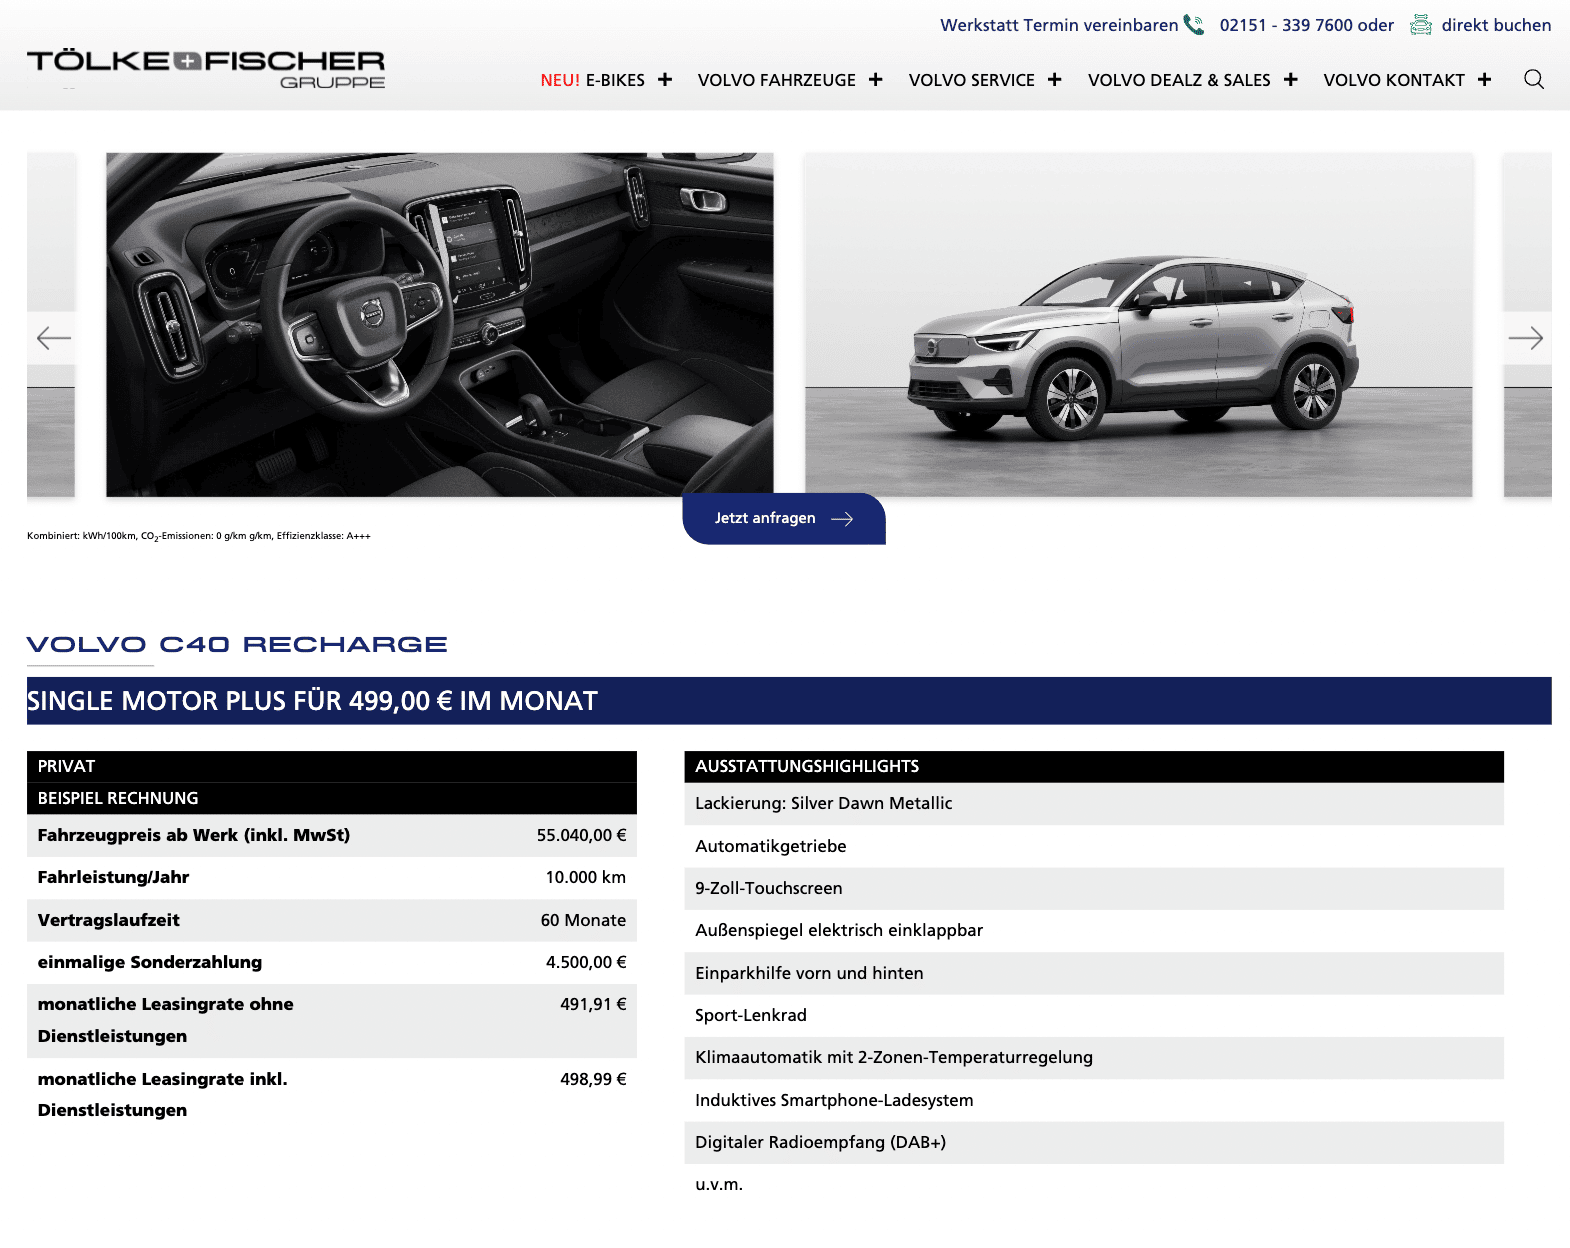Click Werkstatt Termin vereinbaren link
The height and width of the screenshot is (1248, 1570).
[x=1059, y=25]
